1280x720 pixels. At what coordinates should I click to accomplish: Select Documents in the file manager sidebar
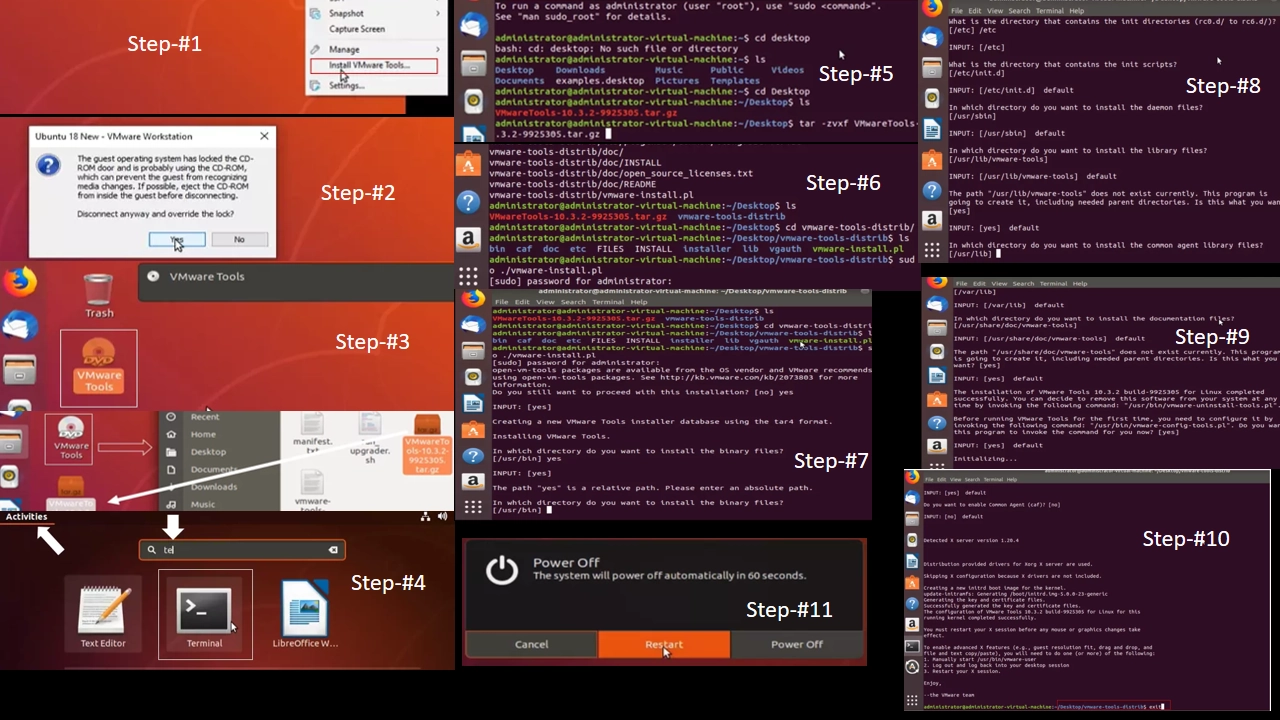coord(213,469)
